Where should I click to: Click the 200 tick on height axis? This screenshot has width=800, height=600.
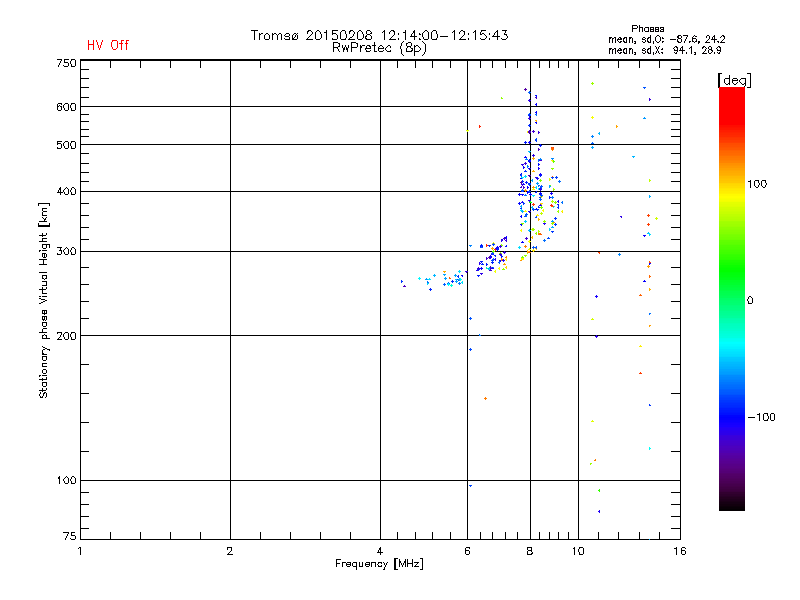[66, 336]
